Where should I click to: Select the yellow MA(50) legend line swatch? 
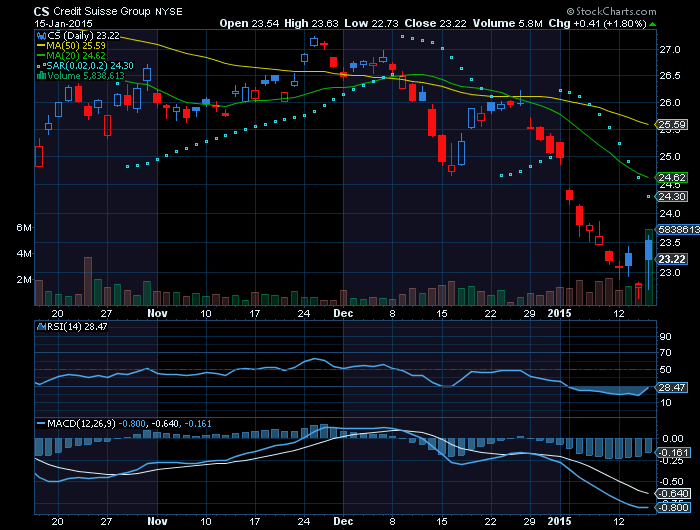pyautogui.click(x=41, y=46)
